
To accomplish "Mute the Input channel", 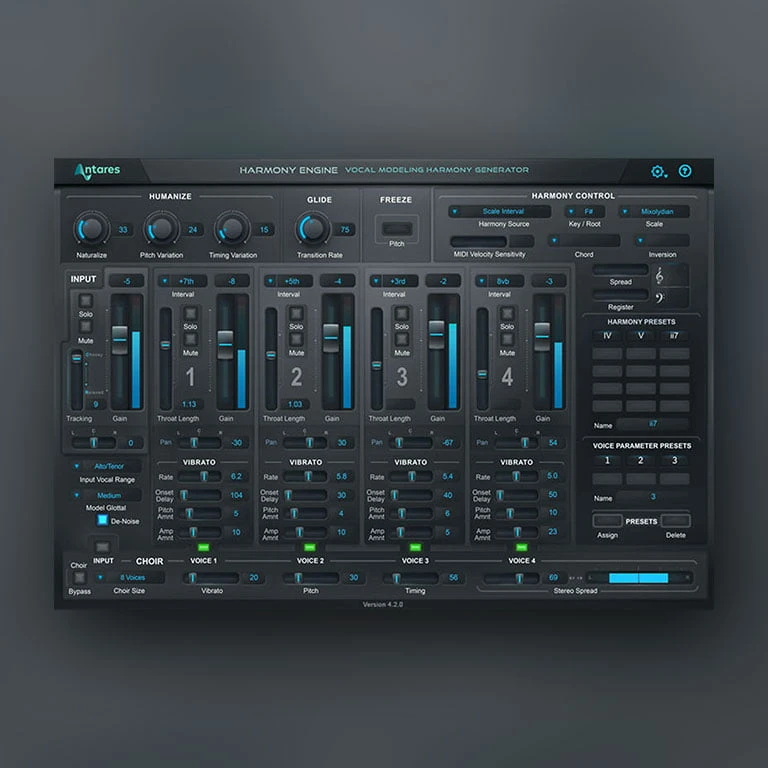I will pyautogui.click(x=86, y=327).
